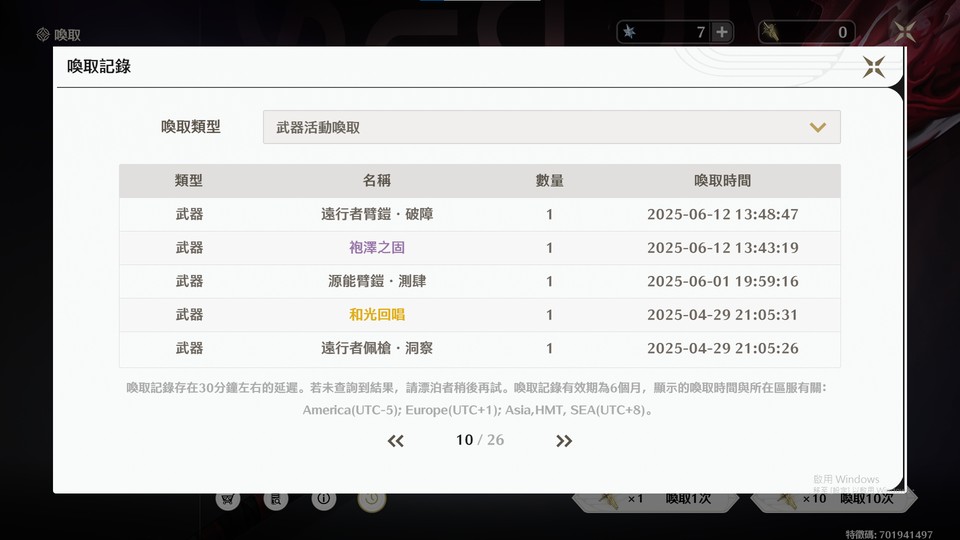Open the shop cart icon
Image resolution: width=960 pixels, height=540 pixels.
point(228,499)
